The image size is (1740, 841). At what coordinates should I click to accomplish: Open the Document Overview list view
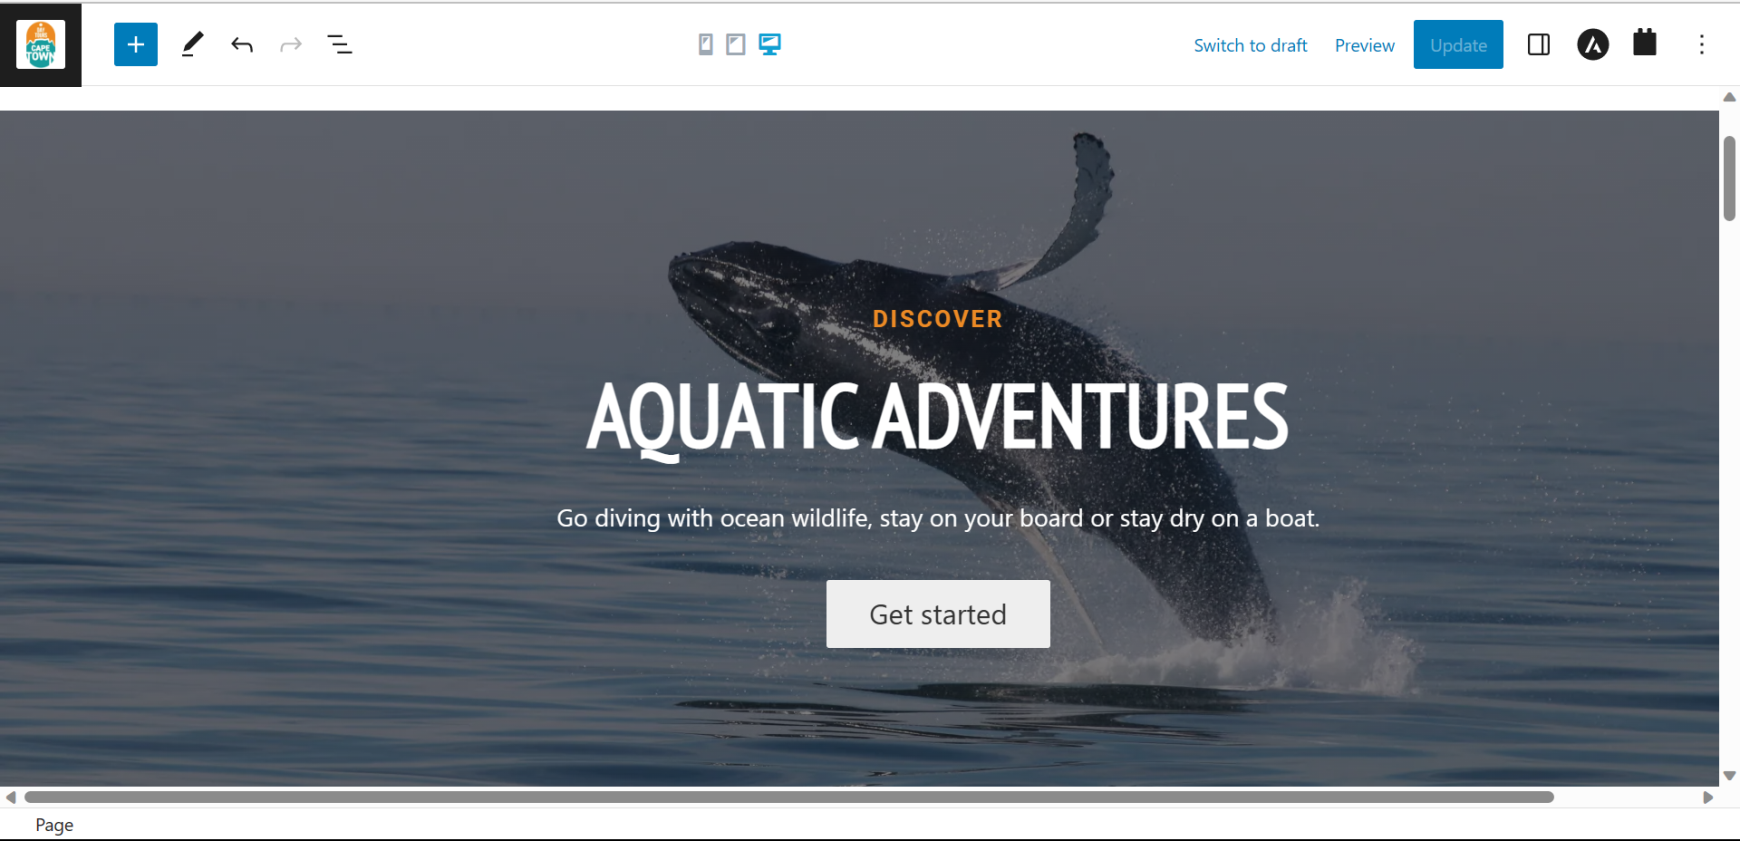pyautogui.click(x=340, y=45)
